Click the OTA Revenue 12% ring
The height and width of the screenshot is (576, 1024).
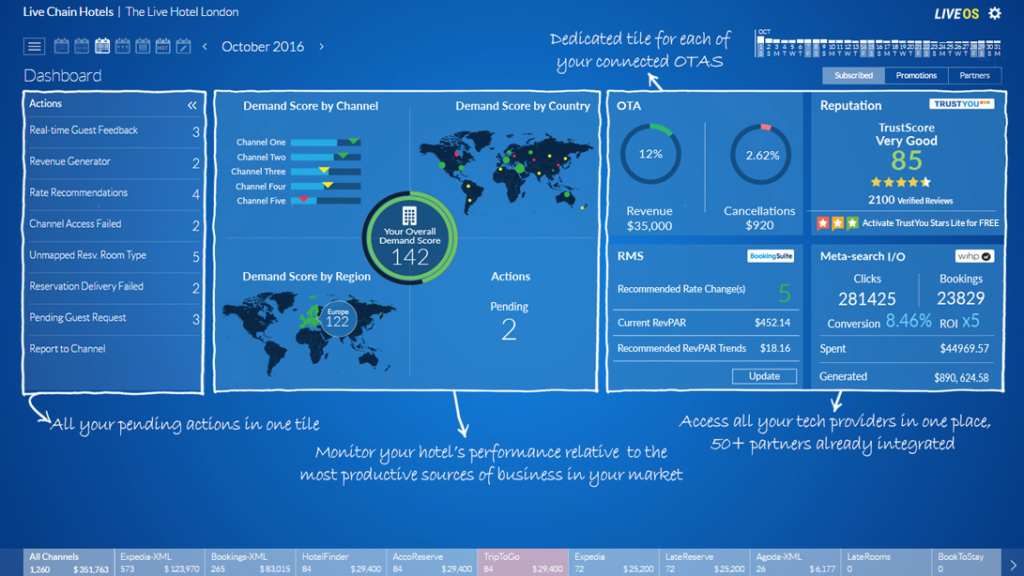650,154
